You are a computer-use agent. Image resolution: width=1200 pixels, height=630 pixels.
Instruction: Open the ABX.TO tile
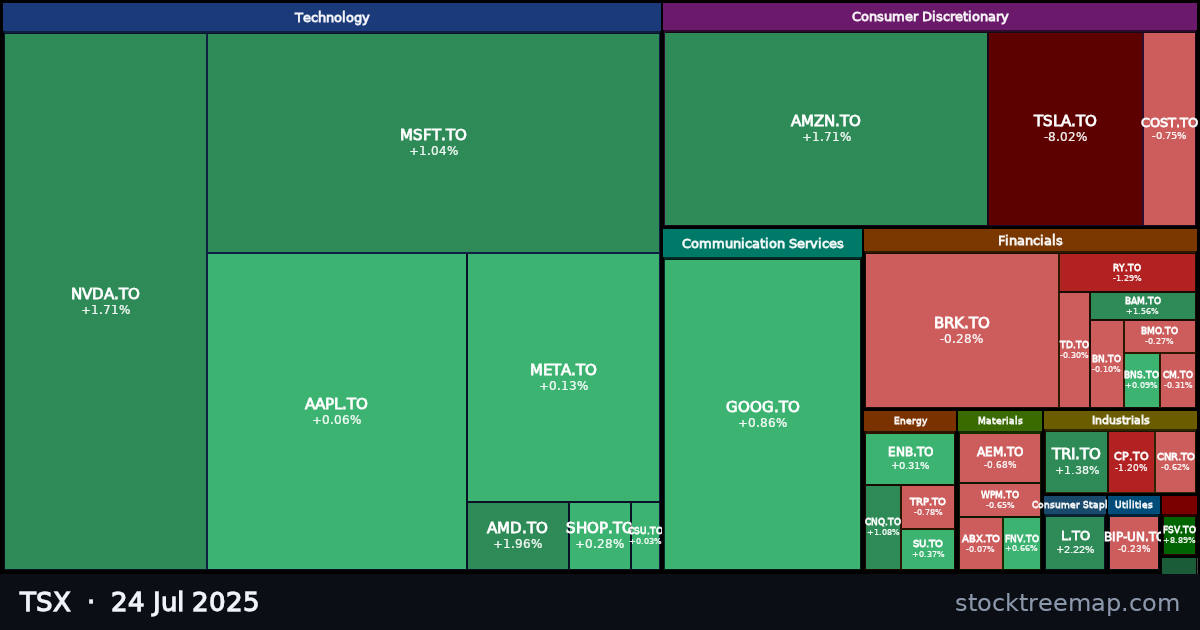point(980,543)
